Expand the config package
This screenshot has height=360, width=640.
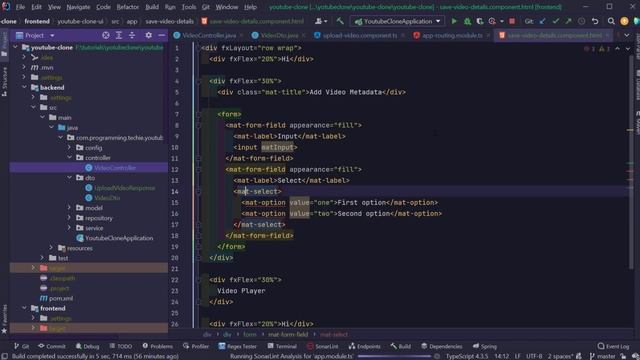coord(69,147)
